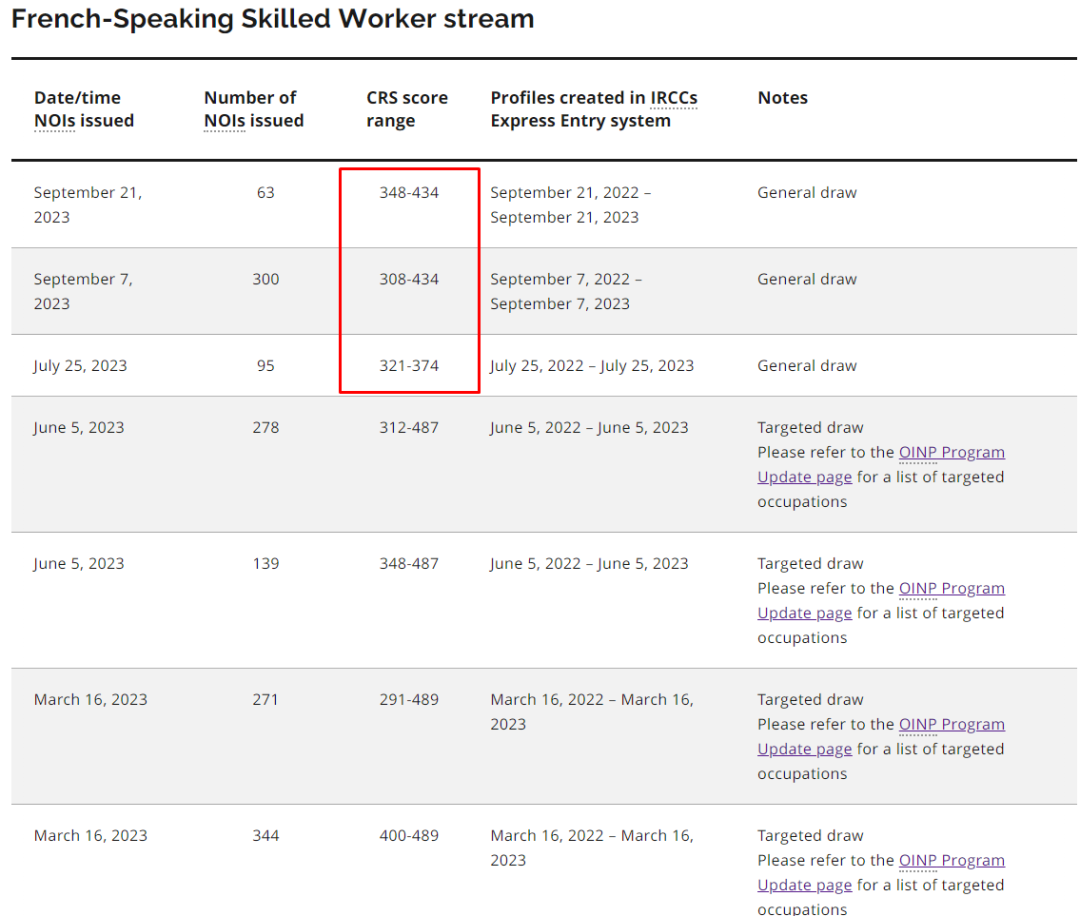Select the 'French-Speaking Skilled Worker stream' heading

pyautogui.click(x=273, y=19)
